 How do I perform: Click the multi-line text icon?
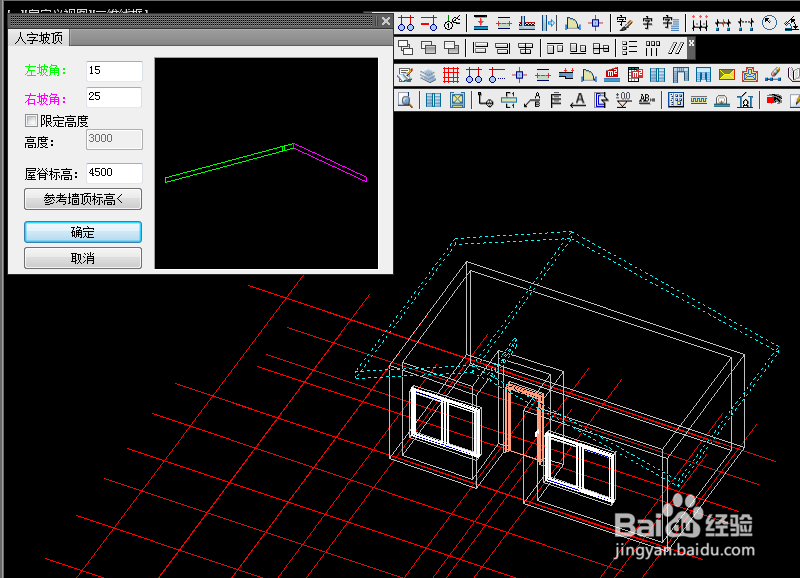pyautogui.click(x=670, y=23)
